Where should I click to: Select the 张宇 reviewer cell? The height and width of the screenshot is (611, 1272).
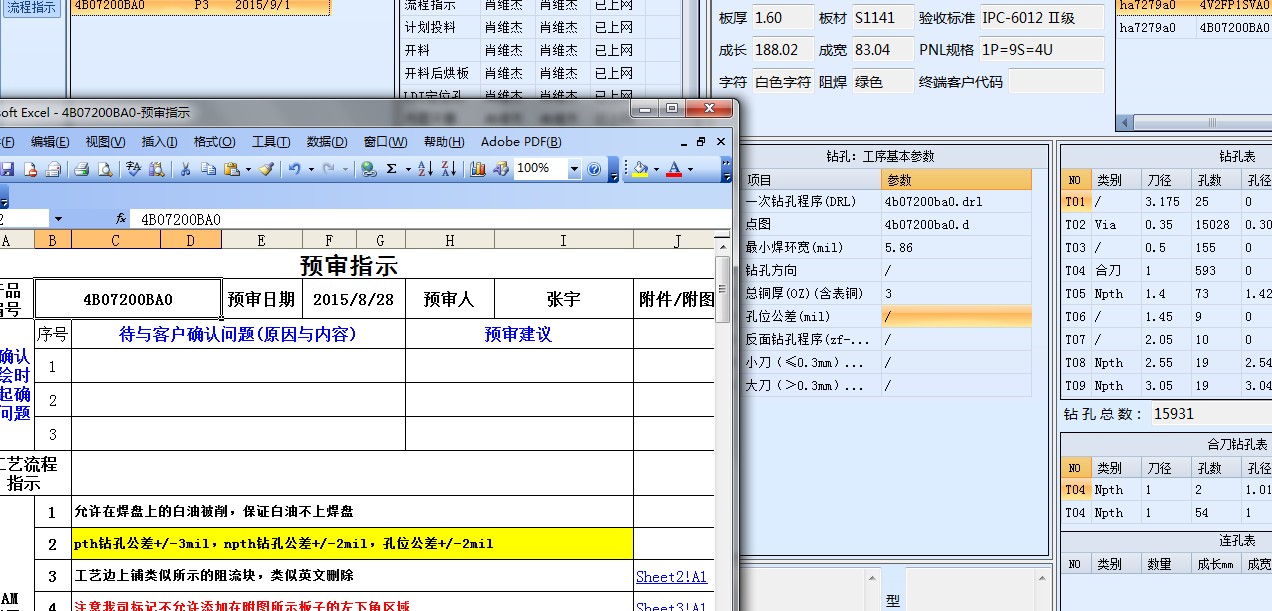click(563, 299)
